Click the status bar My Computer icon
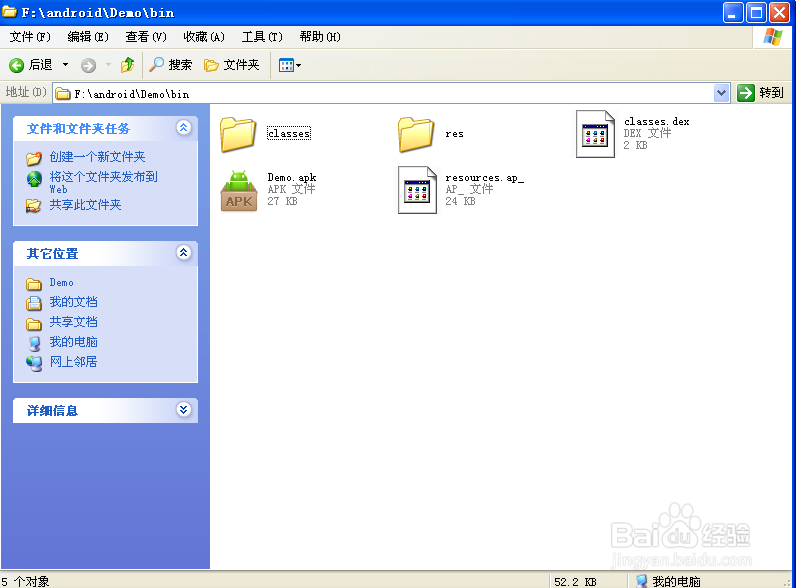This screenshot has width=796, height=588. [642, 581]
